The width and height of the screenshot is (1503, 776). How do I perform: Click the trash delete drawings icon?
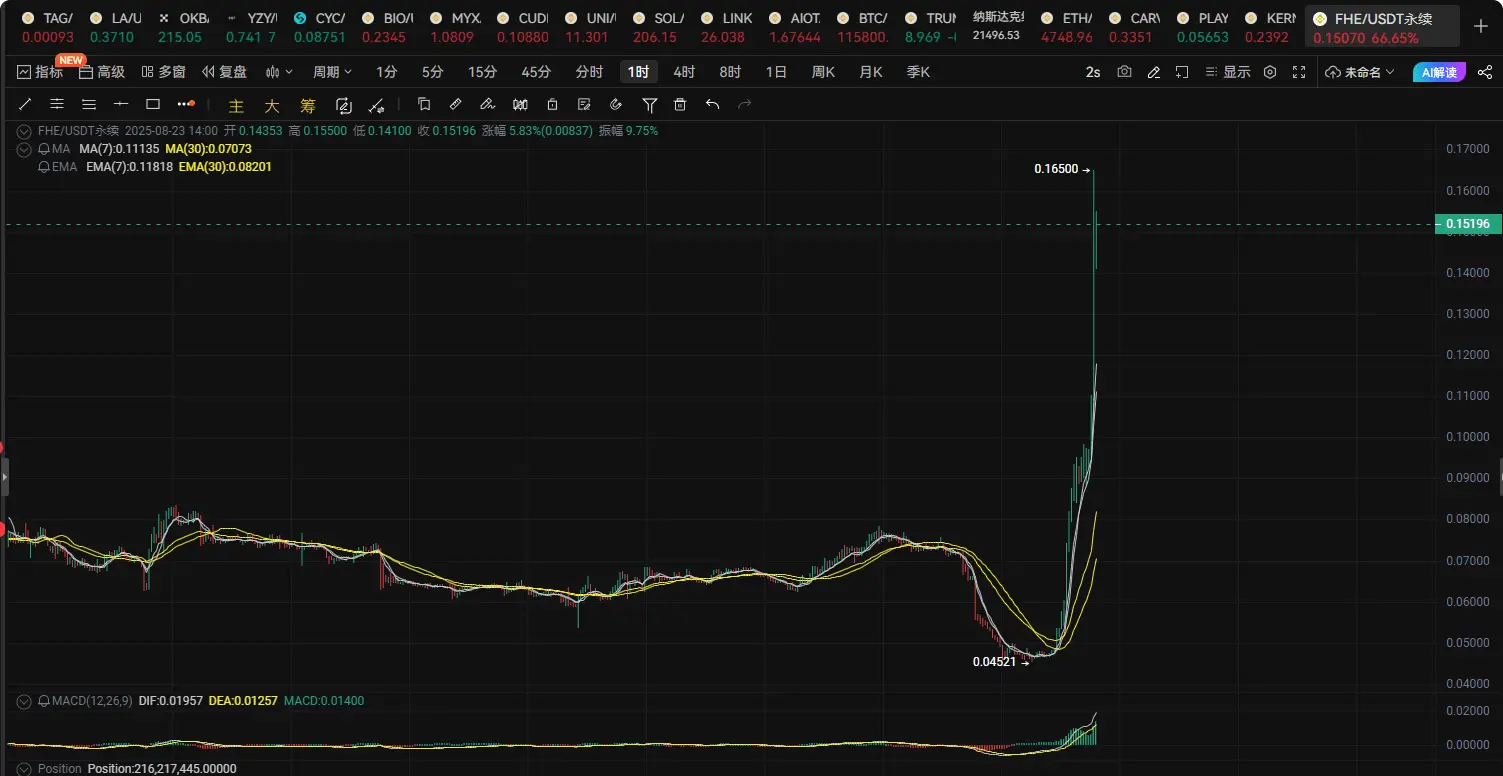(680, 104)
